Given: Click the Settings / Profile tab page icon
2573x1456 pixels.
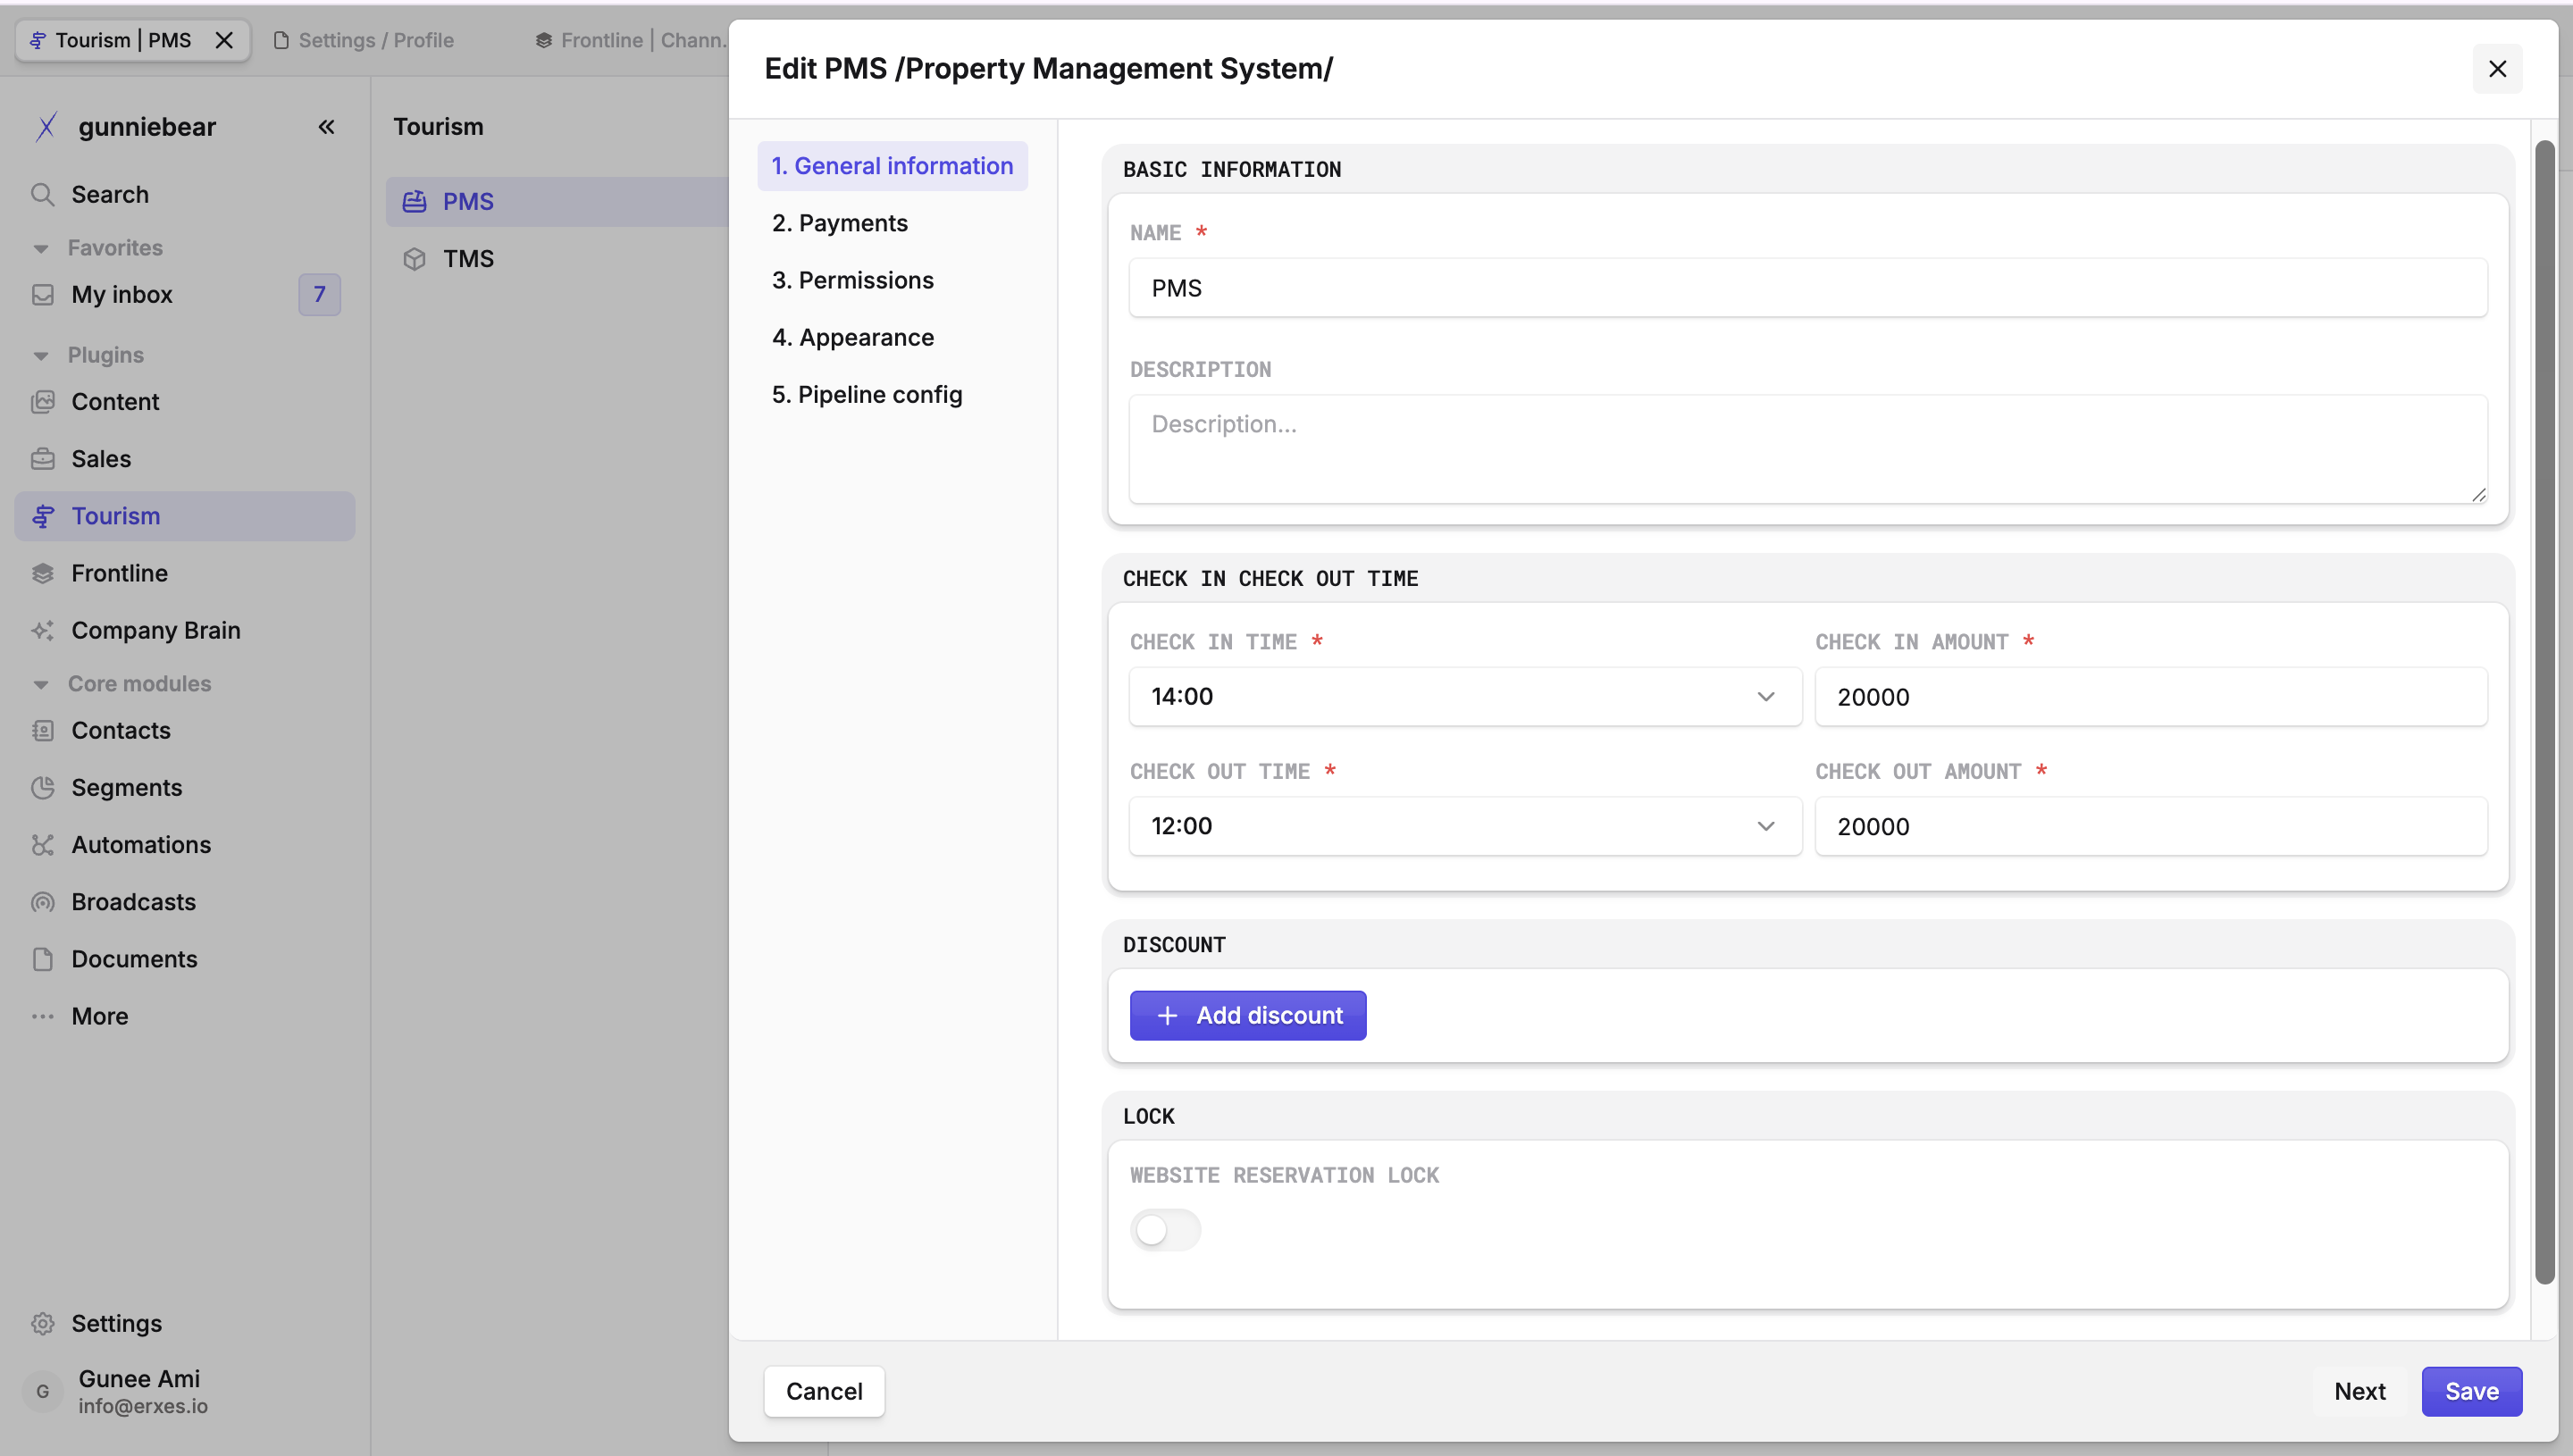Looking at the screenshot, I should (x=281, y=40).
